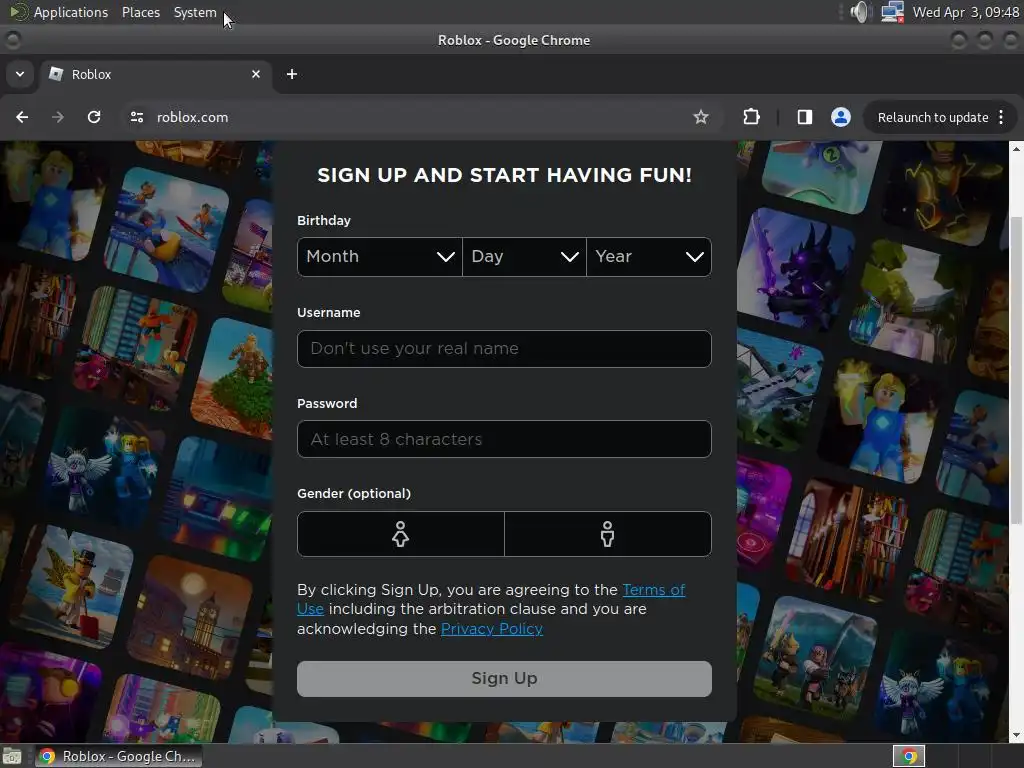Open the Terms of Use link

tap(653, 590)
